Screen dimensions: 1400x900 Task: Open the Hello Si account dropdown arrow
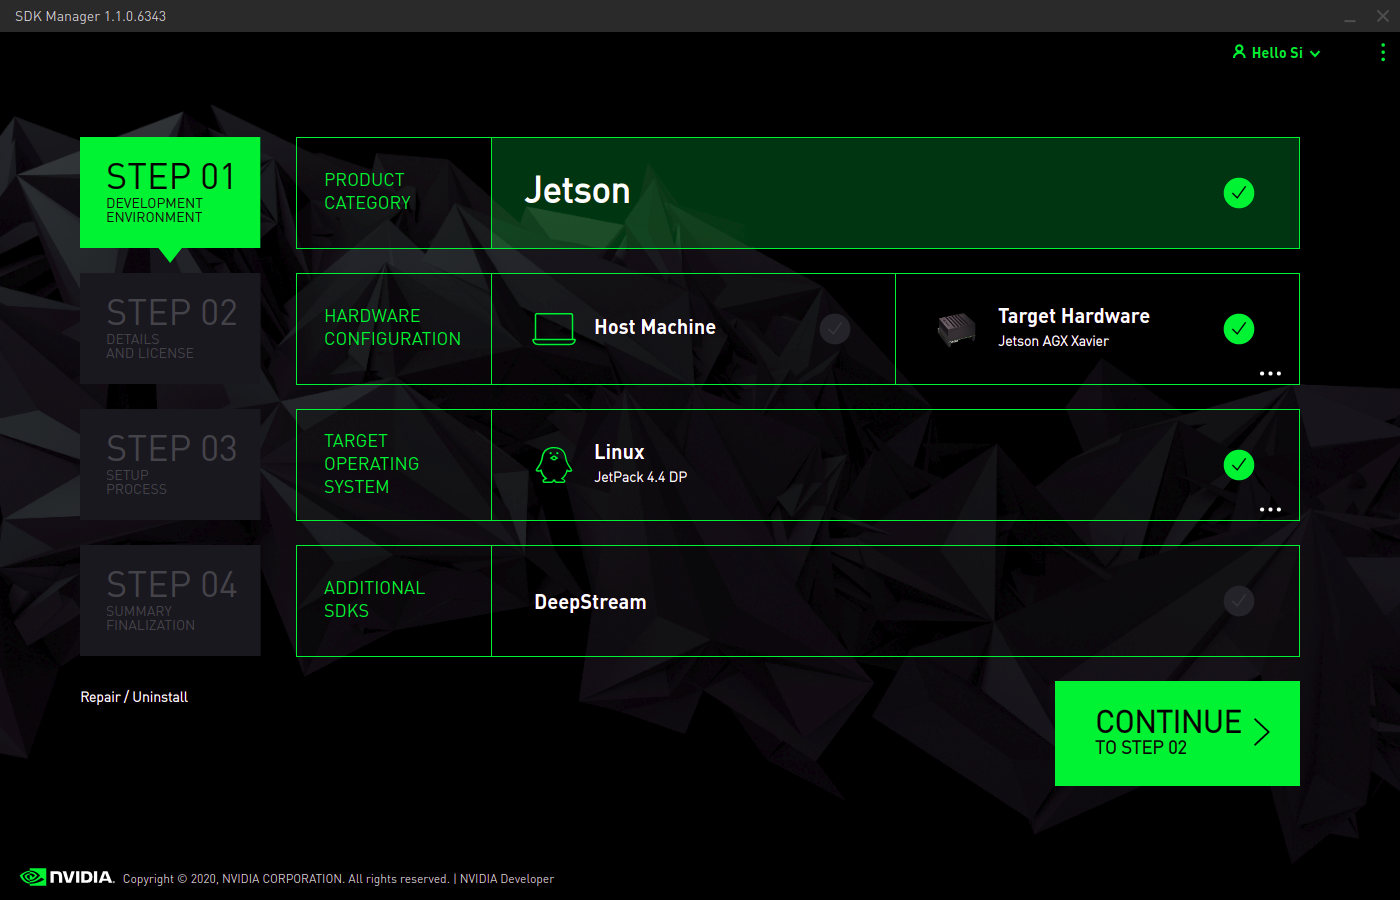pos(1315,54)
